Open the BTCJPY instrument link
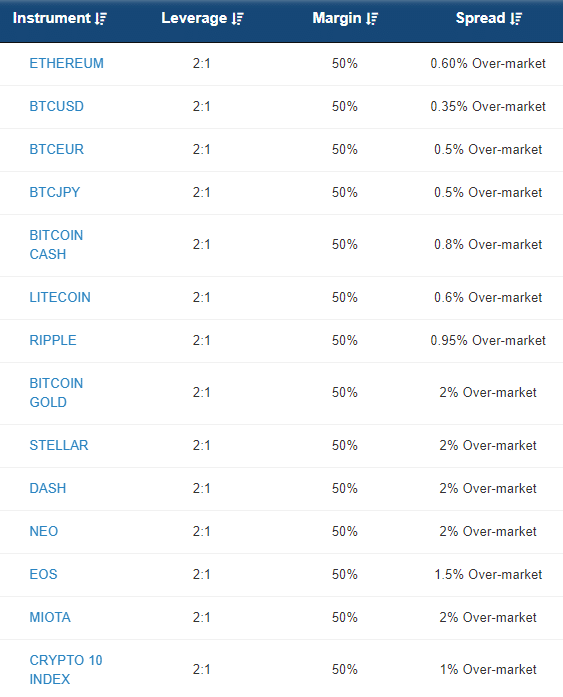 (x=55, y=192)
